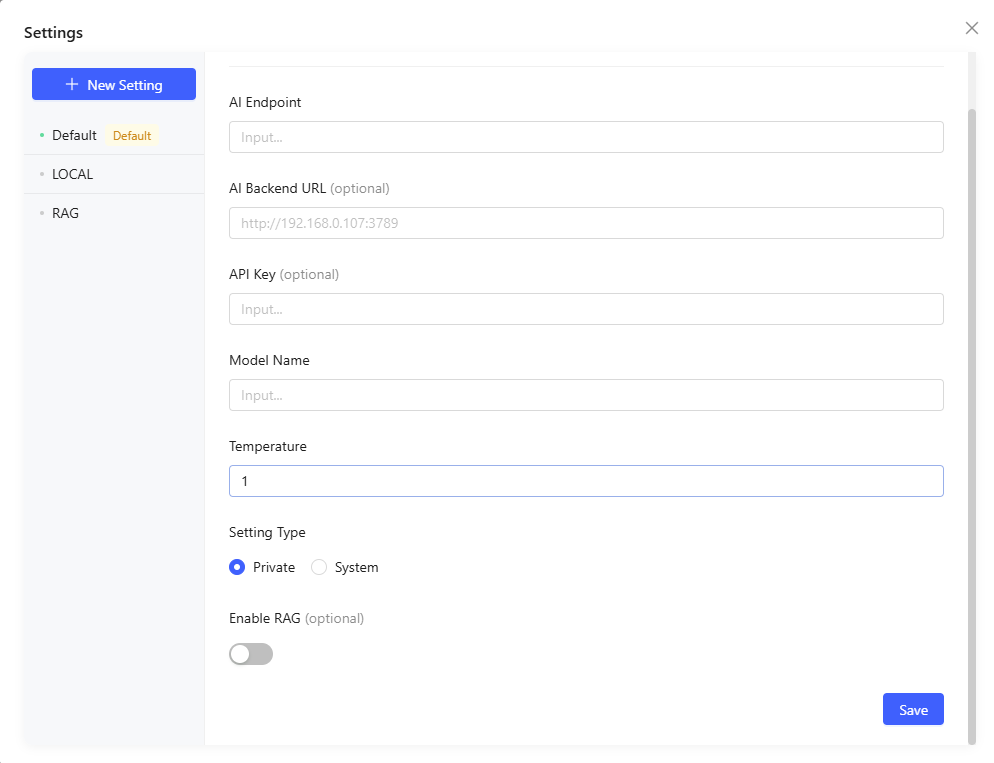The width and height of the screenshot is (994, 763).
Task: Open the Default setting profile
Action: click(74, 135)
